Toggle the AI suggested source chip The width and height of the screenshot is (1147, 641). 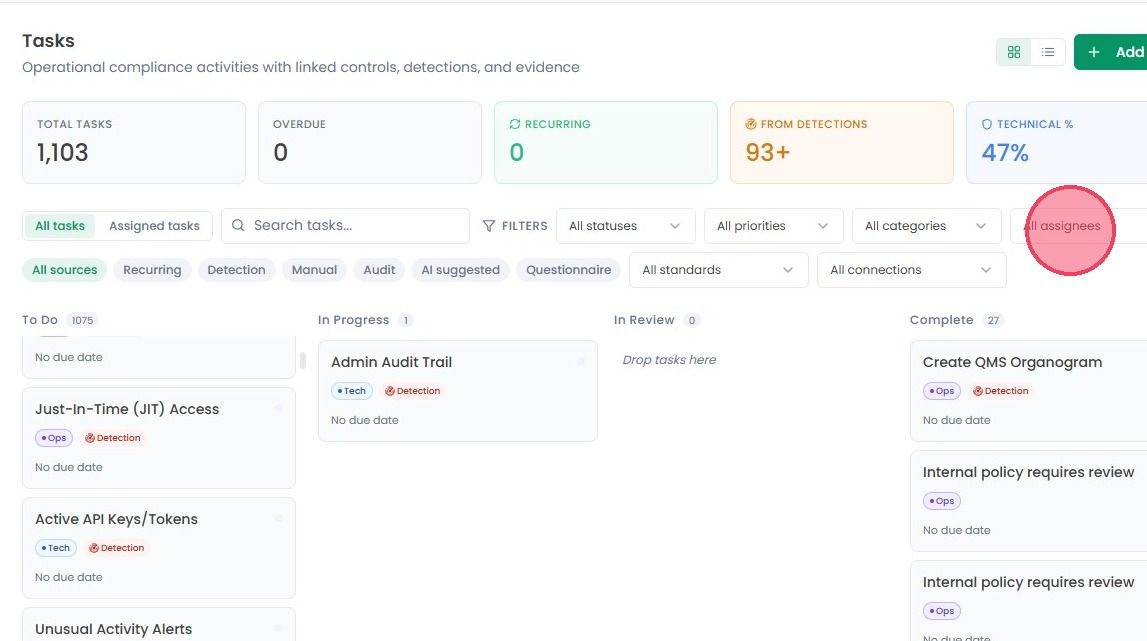coord(460,270)
